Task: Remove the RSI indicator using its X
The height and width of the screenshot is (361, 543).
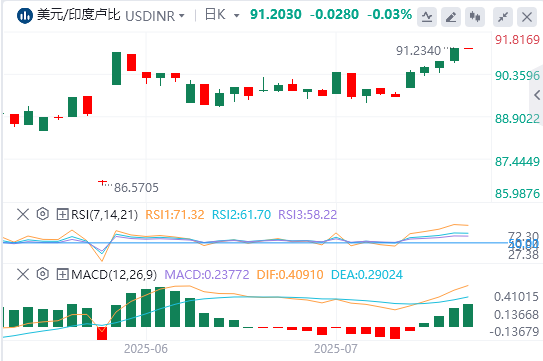Action: coord(23,214)
